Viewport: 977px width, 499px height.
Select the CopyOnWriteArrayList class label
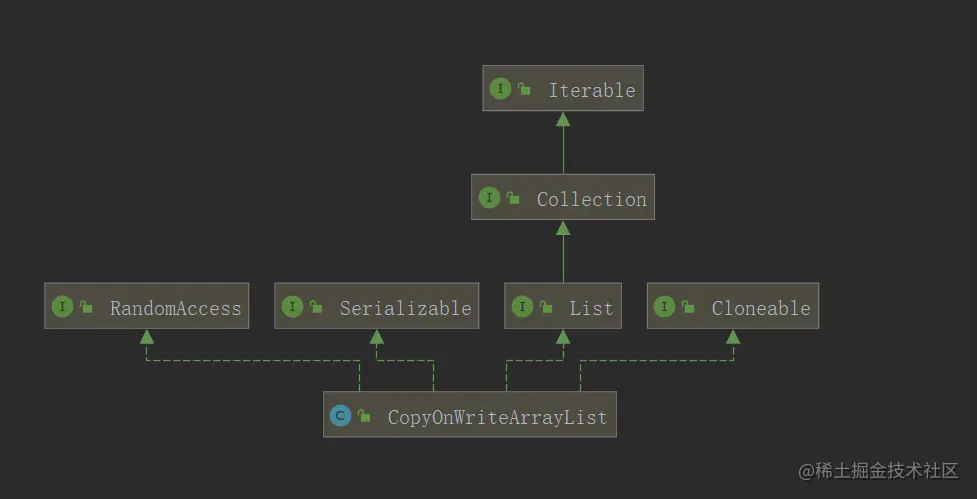point(497,417)
